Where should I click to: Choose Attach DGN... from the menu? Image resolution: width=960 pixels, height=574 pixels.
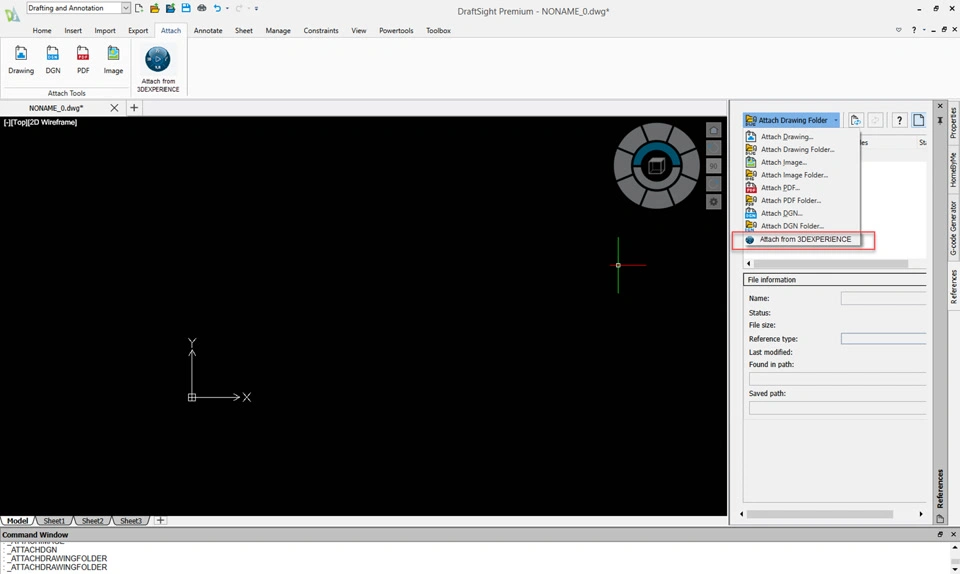click(x=800, y=213)
